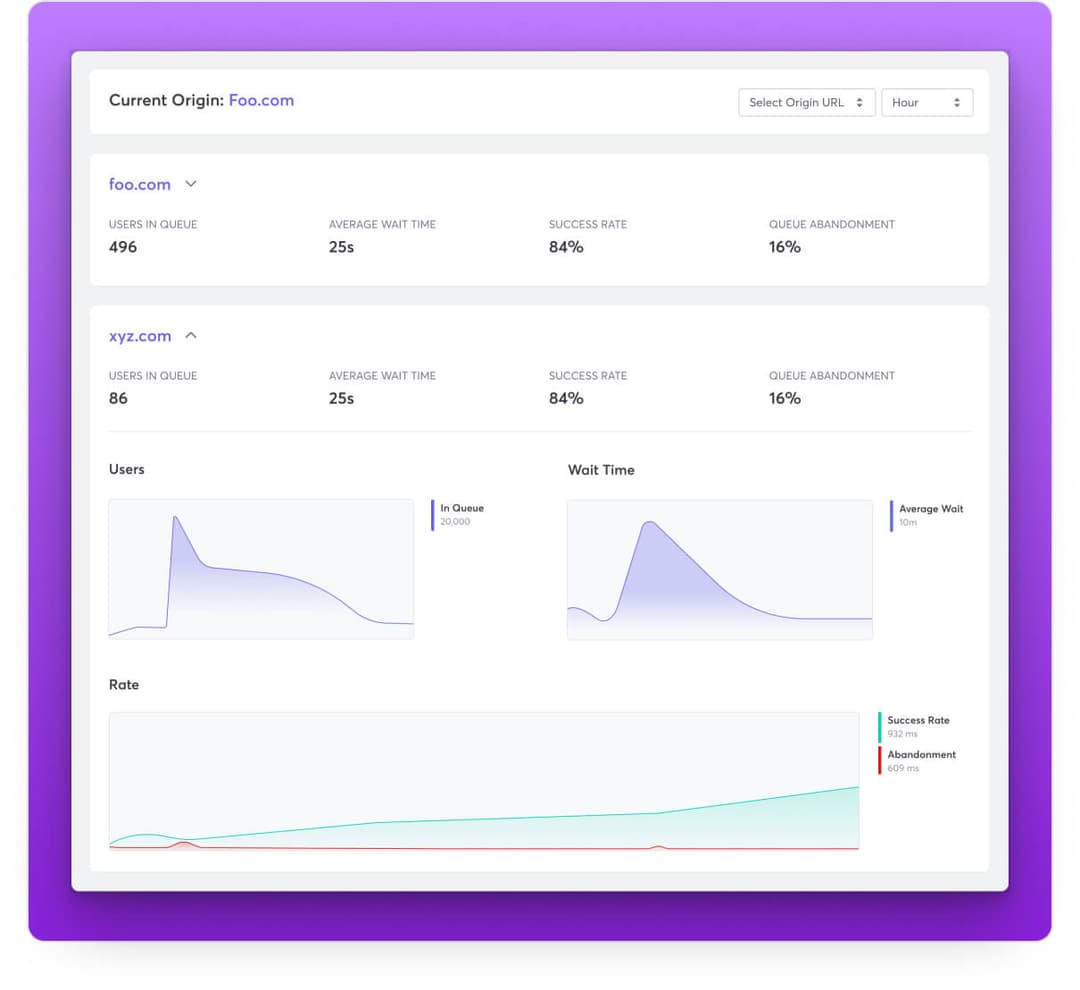The width and height of the screenshot is (1080, 990).
Task: Click the Average Wait legend color bar
Action: tap(891, 516)
